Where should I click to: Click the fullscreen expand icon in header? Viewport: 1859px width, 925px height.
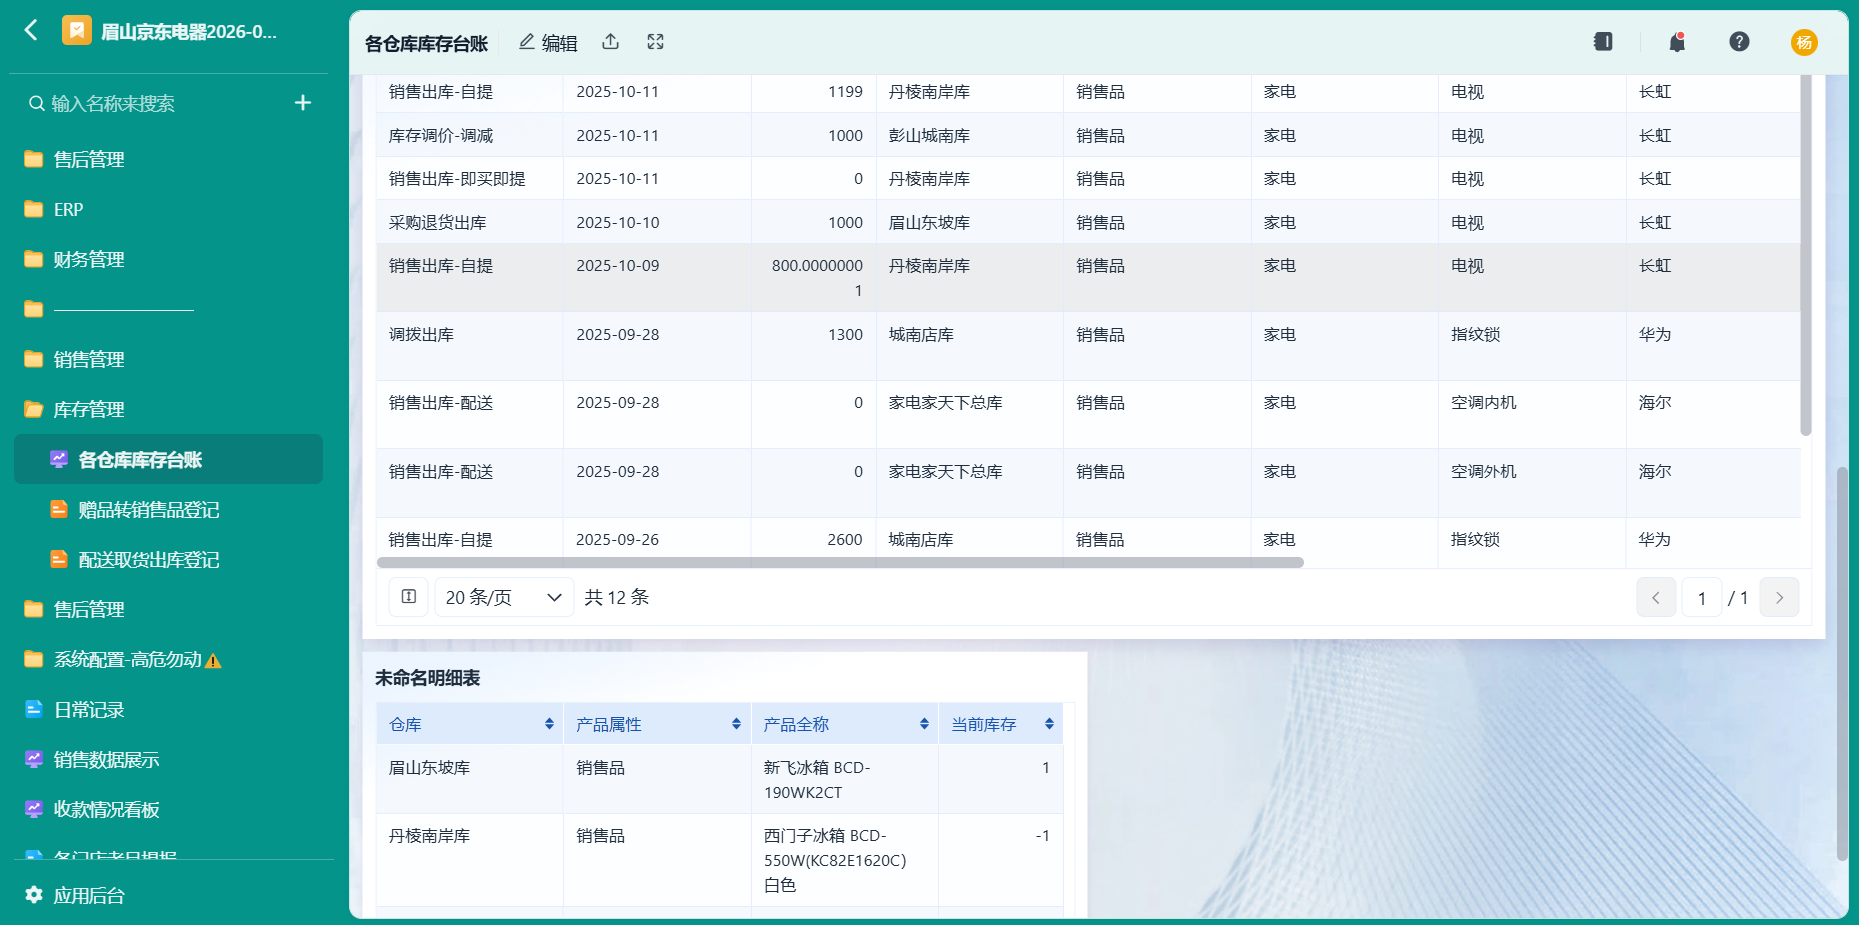point(656,42)
